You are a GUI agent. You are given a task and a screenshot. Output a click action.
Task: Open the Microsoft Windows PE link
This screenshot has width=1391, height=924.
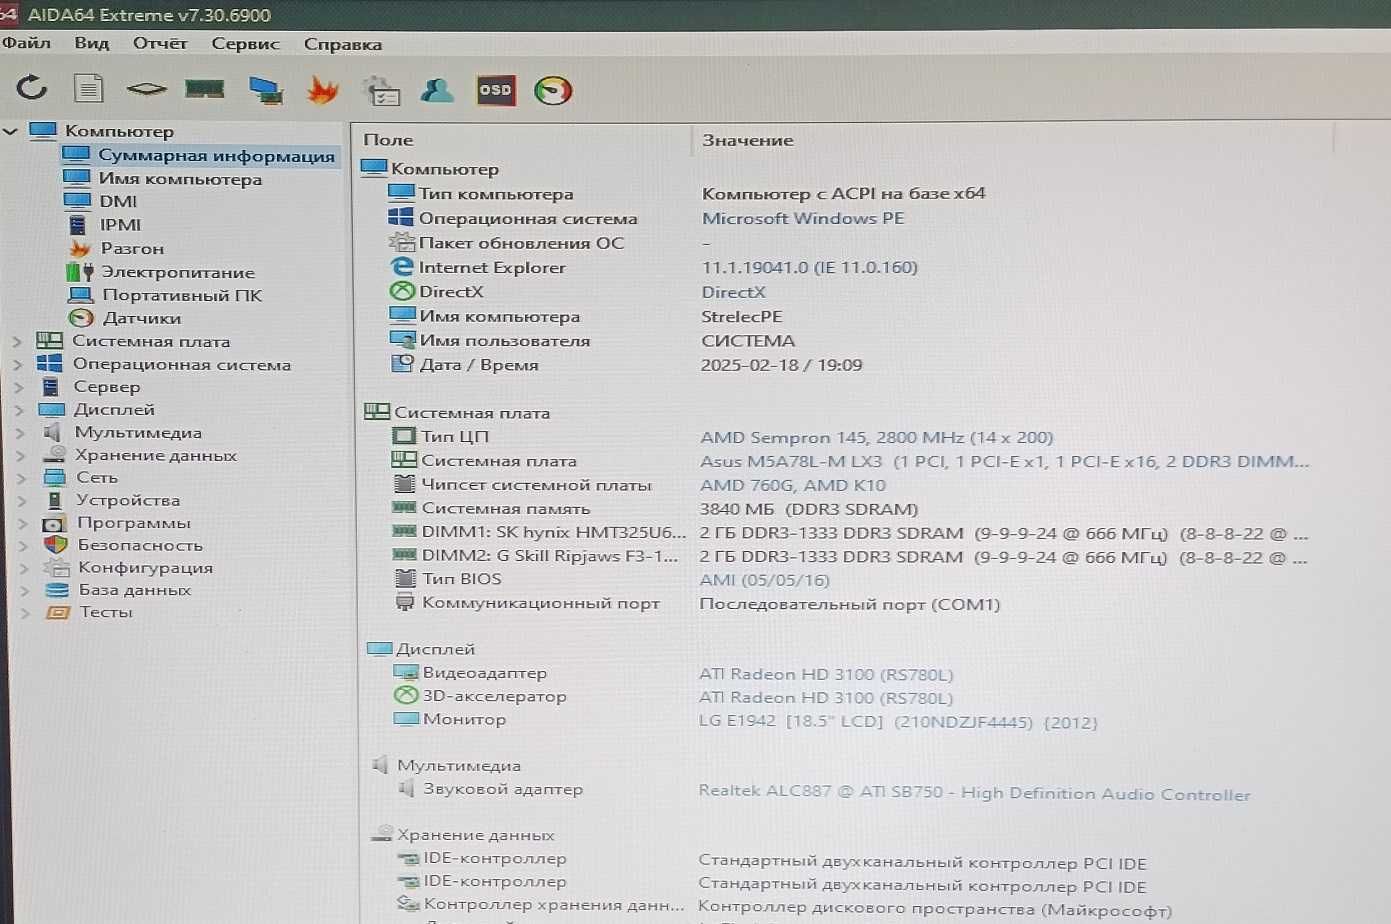[x=803, y=218]
